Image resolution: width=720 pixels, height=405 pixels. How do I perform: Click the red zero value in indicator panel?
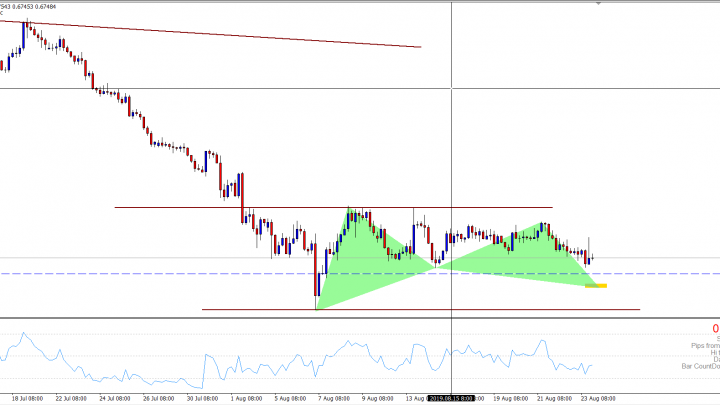click(715, 328)
